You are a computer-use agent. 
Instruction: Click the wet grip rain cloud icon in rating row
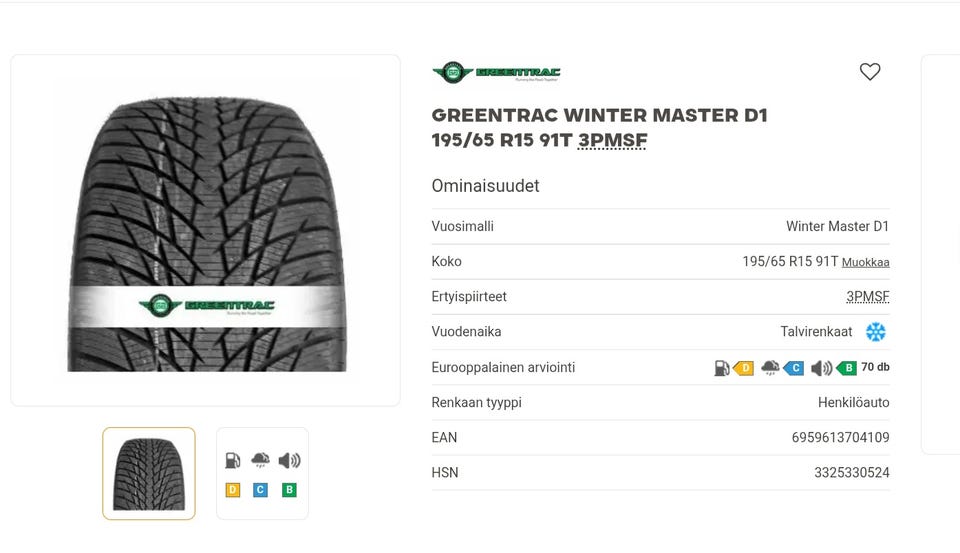coord(770,367)
